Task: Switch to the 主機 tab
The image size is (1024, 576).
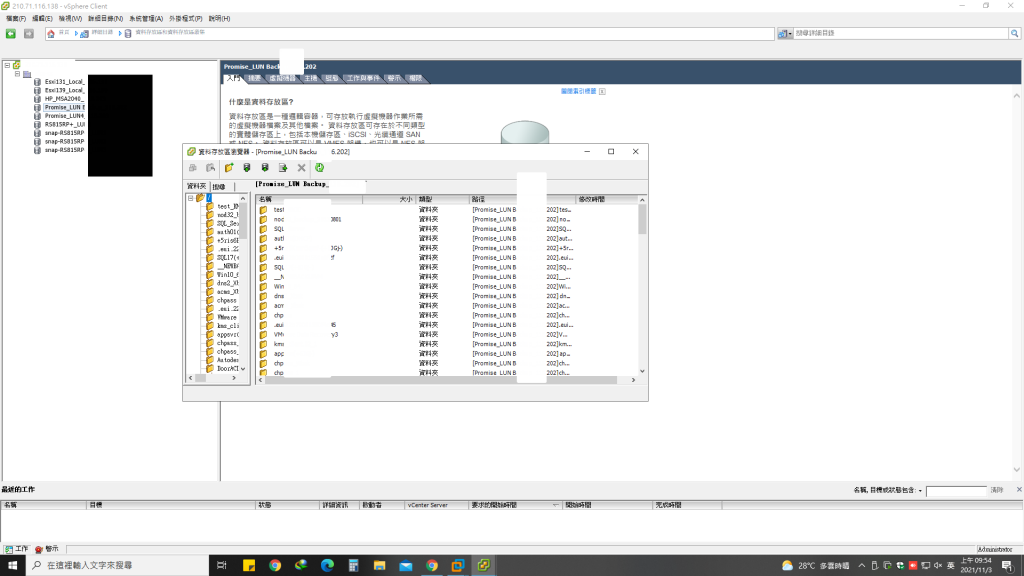Action: (310, 78)
